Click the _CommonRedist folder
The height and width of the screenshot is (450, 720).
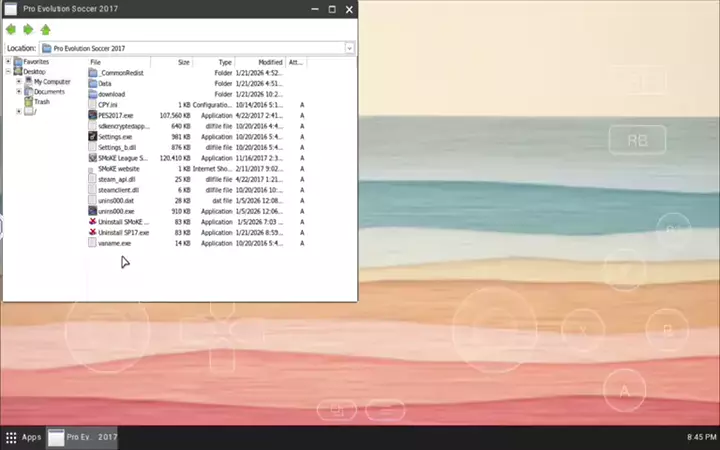click(x=122, y=73)
